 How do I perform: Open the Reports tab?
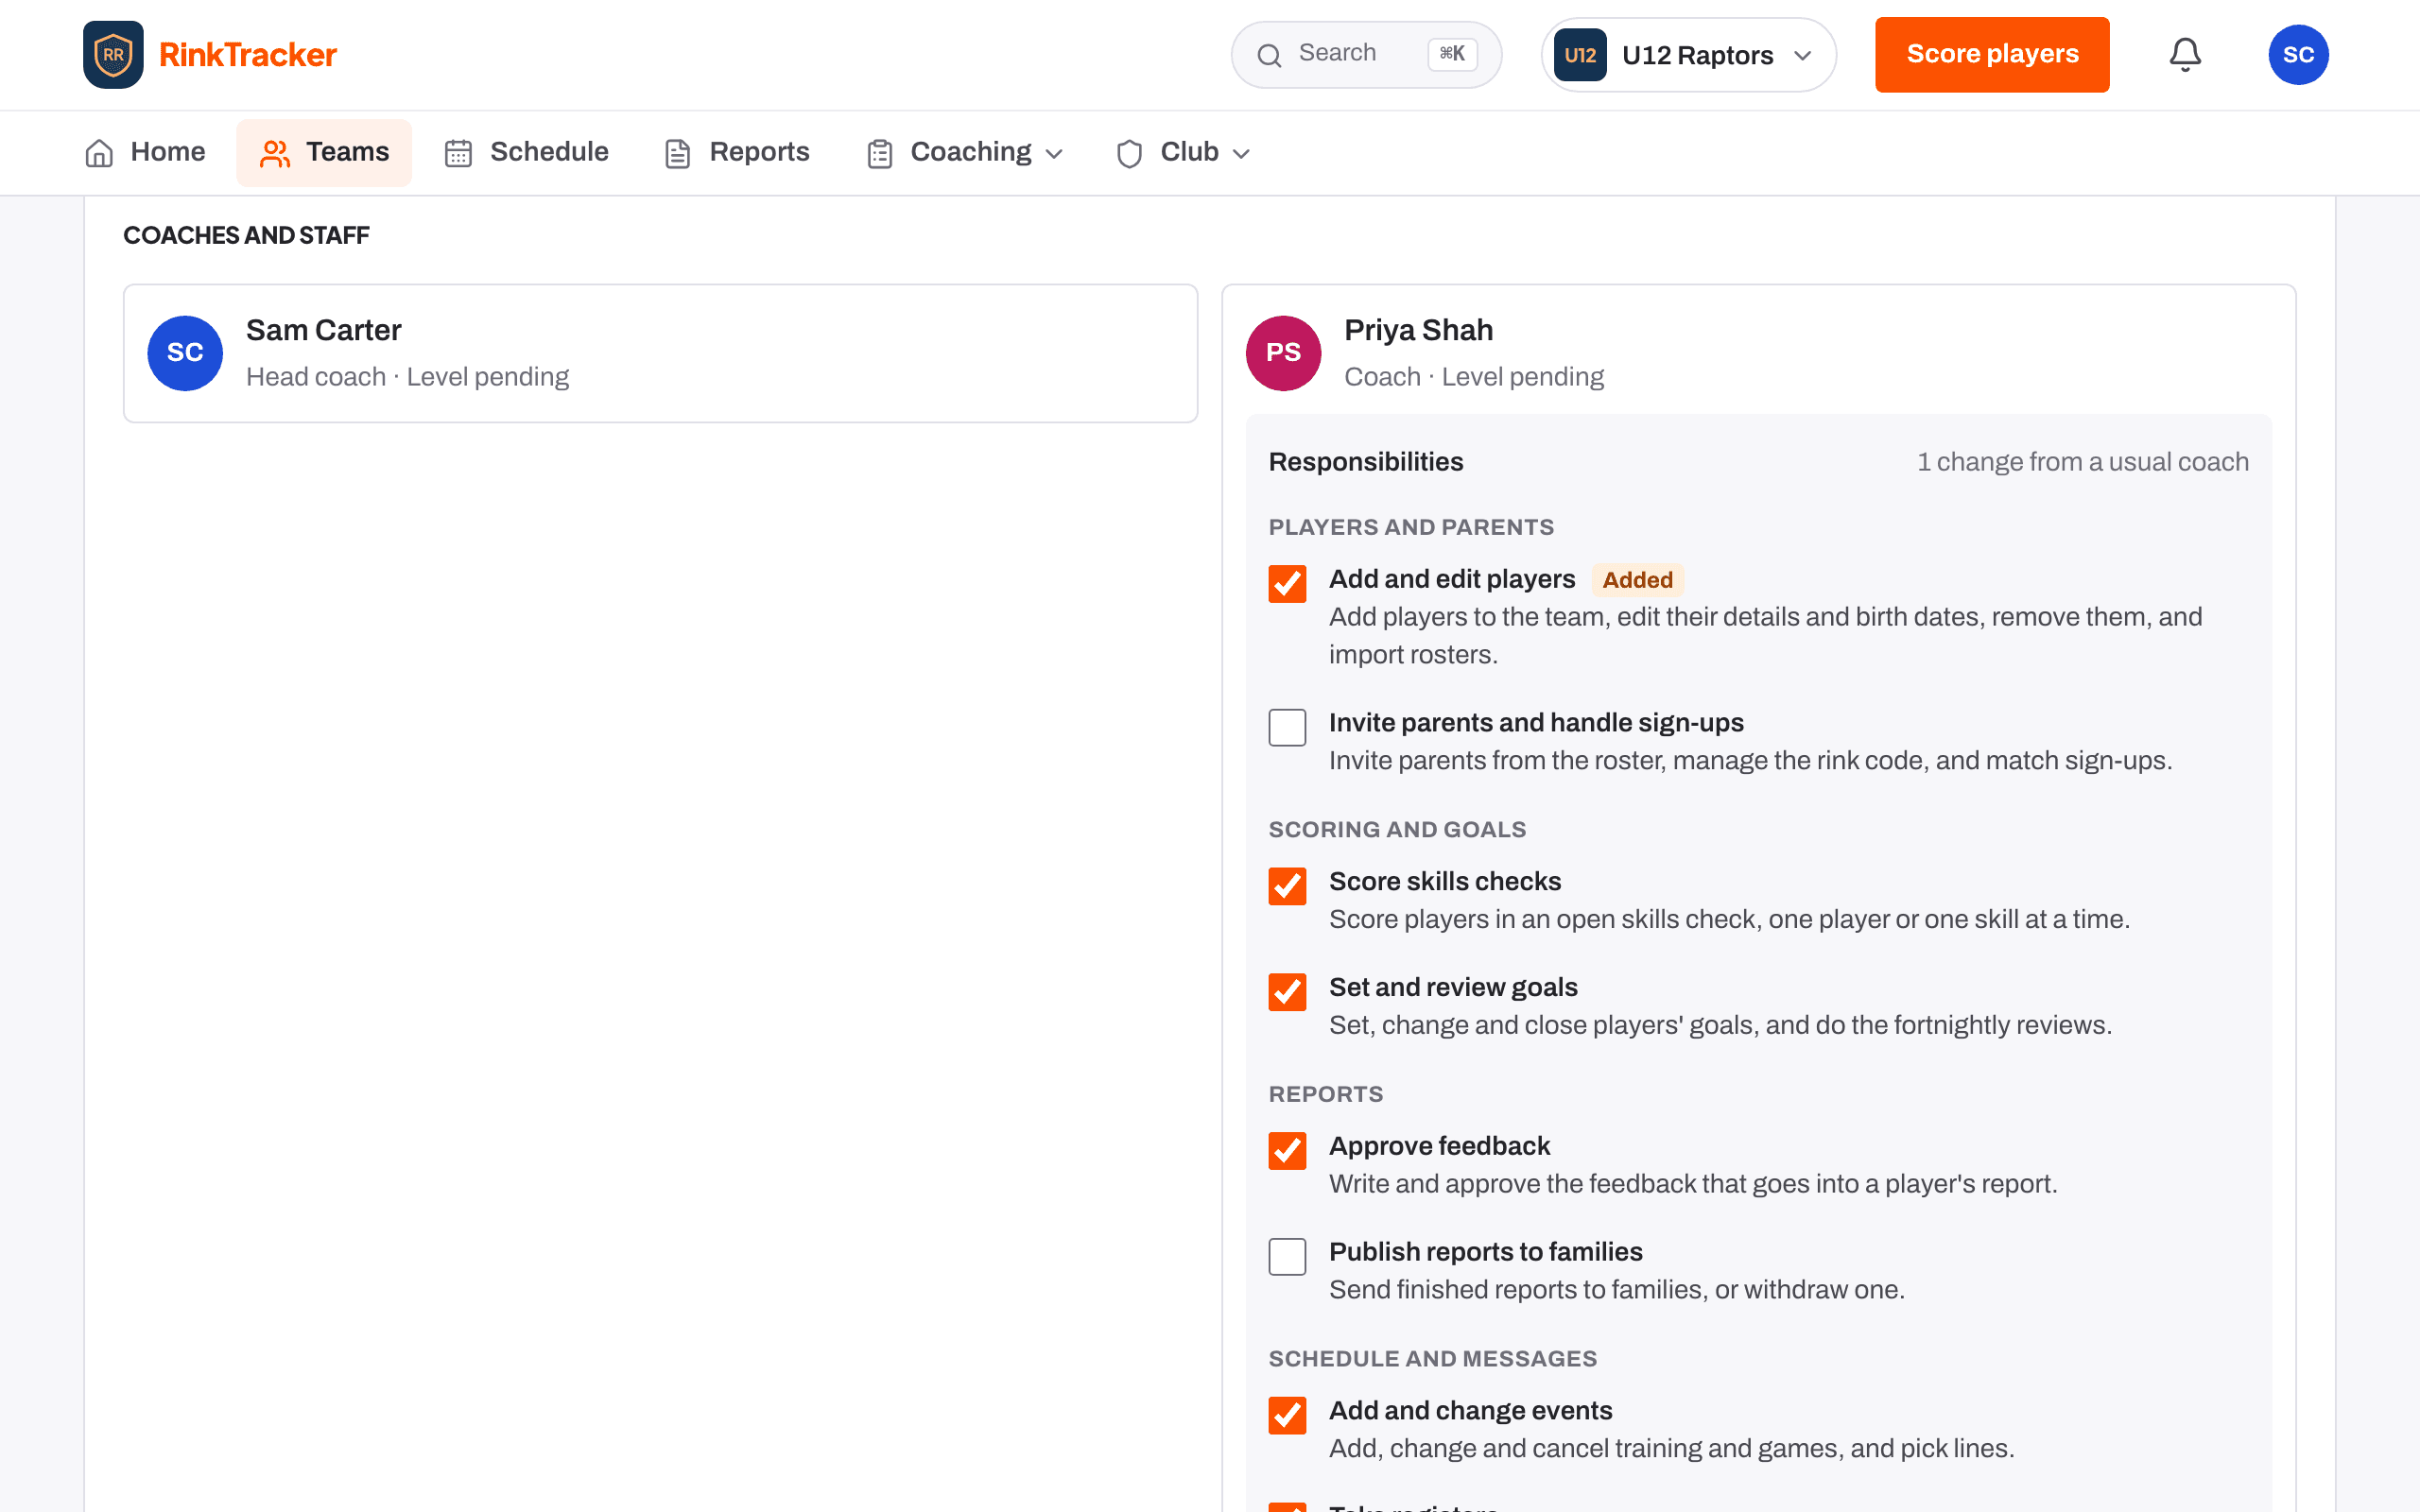(737, 152)
